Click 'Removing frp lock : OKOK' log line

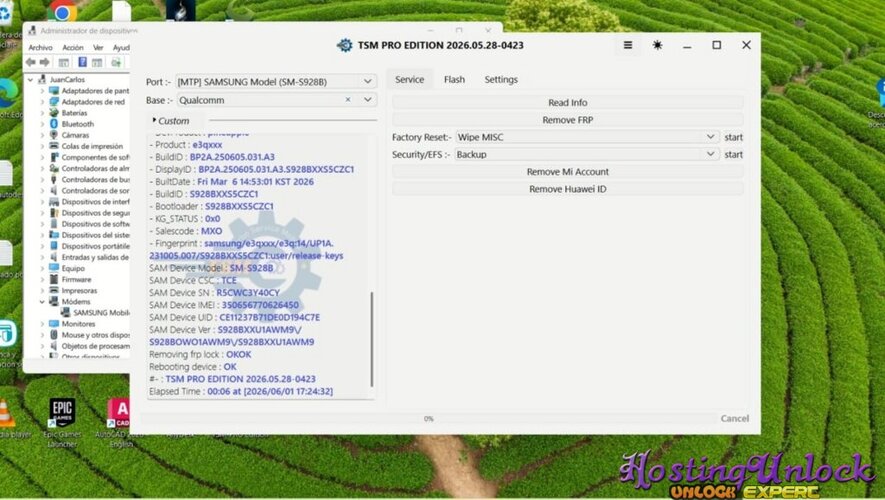200,354
